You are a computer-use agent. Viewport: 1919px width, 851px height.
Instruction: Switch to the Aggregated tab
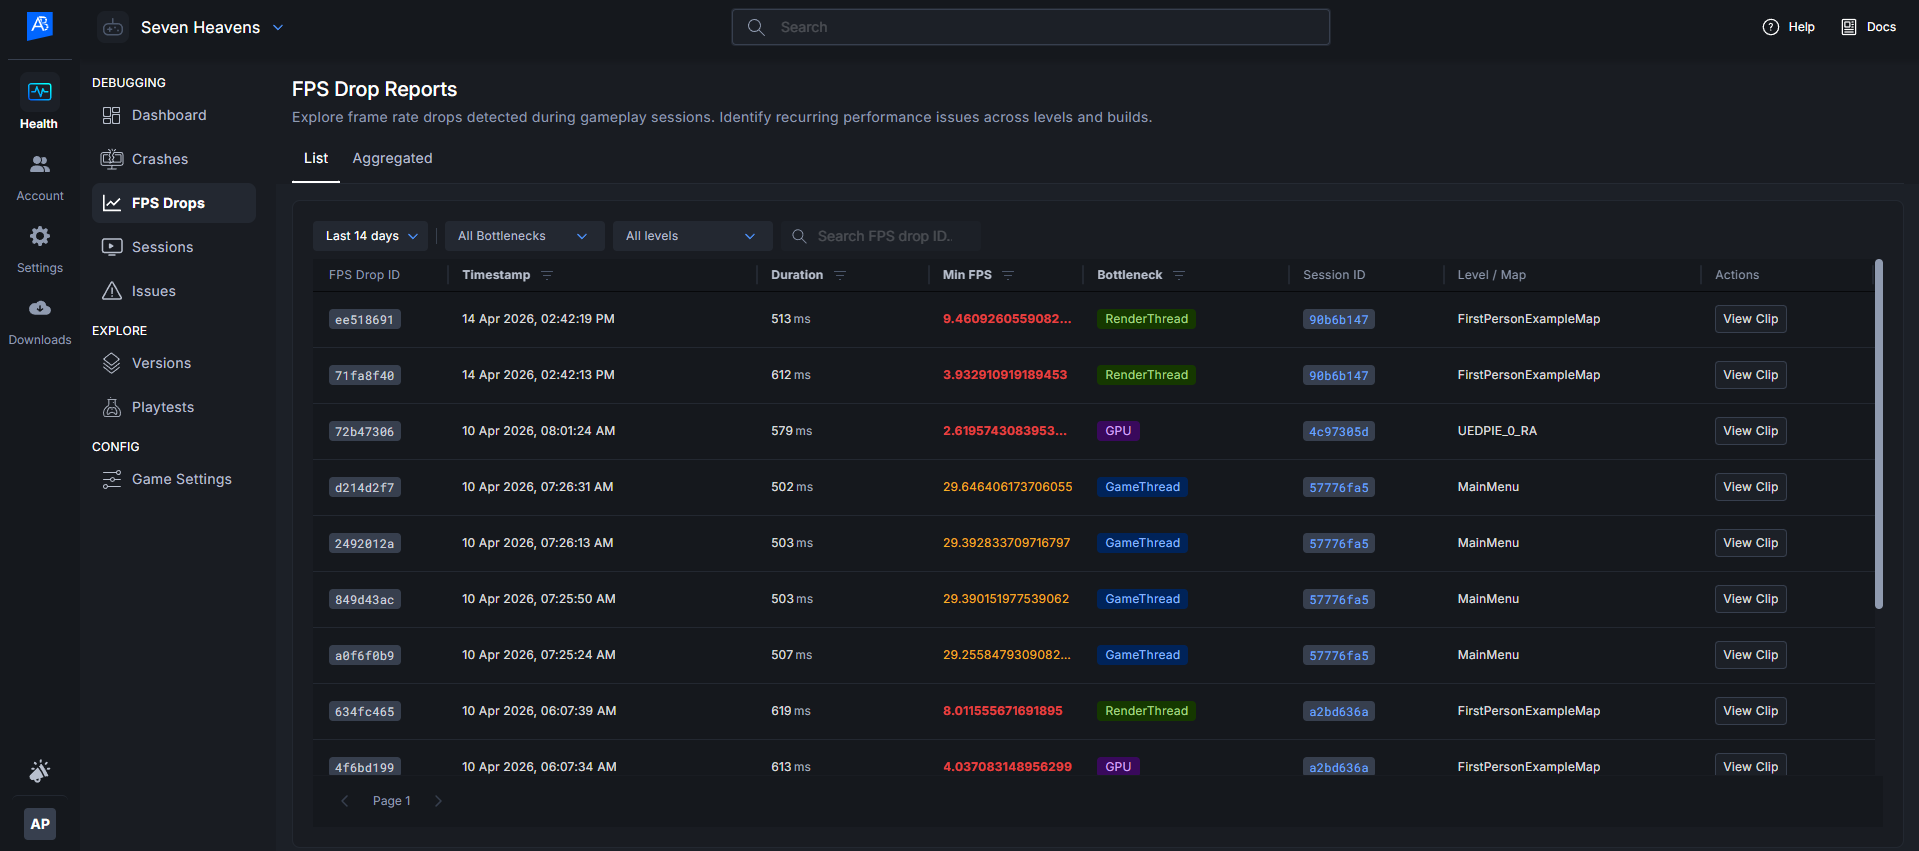click(x=392, y=158)
